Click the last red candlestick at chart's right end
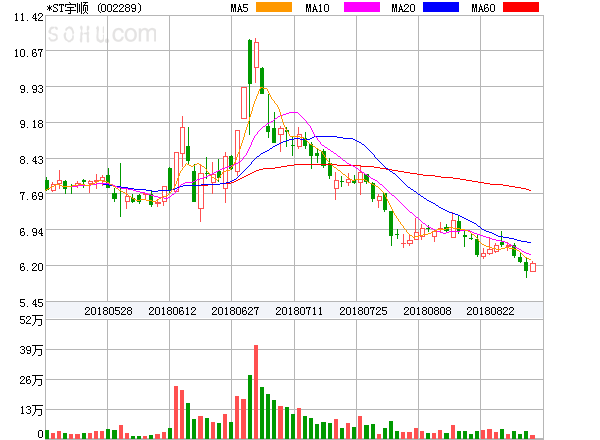Image resolution: width=600 pixels, height=440 pixels. 533,267
